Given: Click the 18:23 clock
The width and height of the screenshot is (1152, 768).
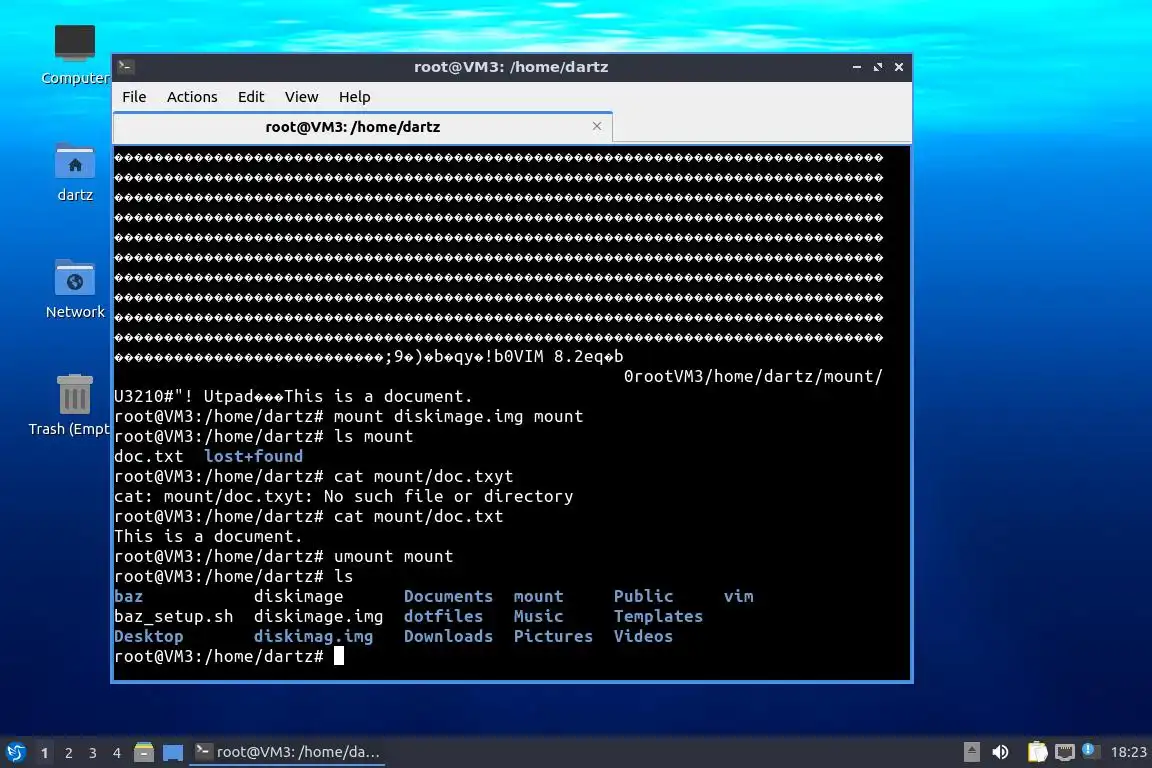Looking at the screenshot, I should [1128, 752].
